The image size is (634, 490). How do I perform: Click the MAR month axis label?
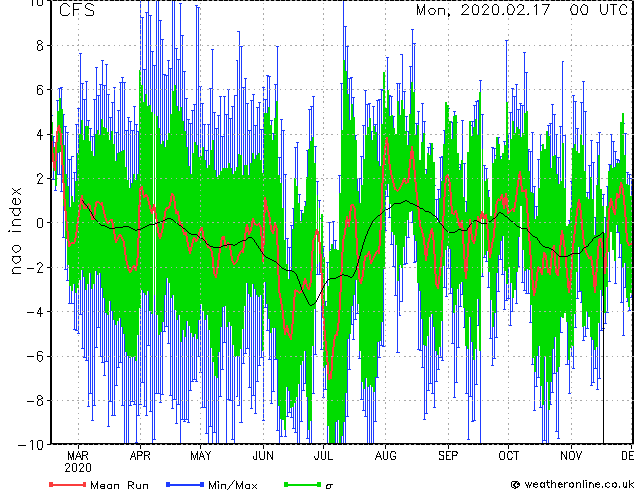tap(78, 456)
